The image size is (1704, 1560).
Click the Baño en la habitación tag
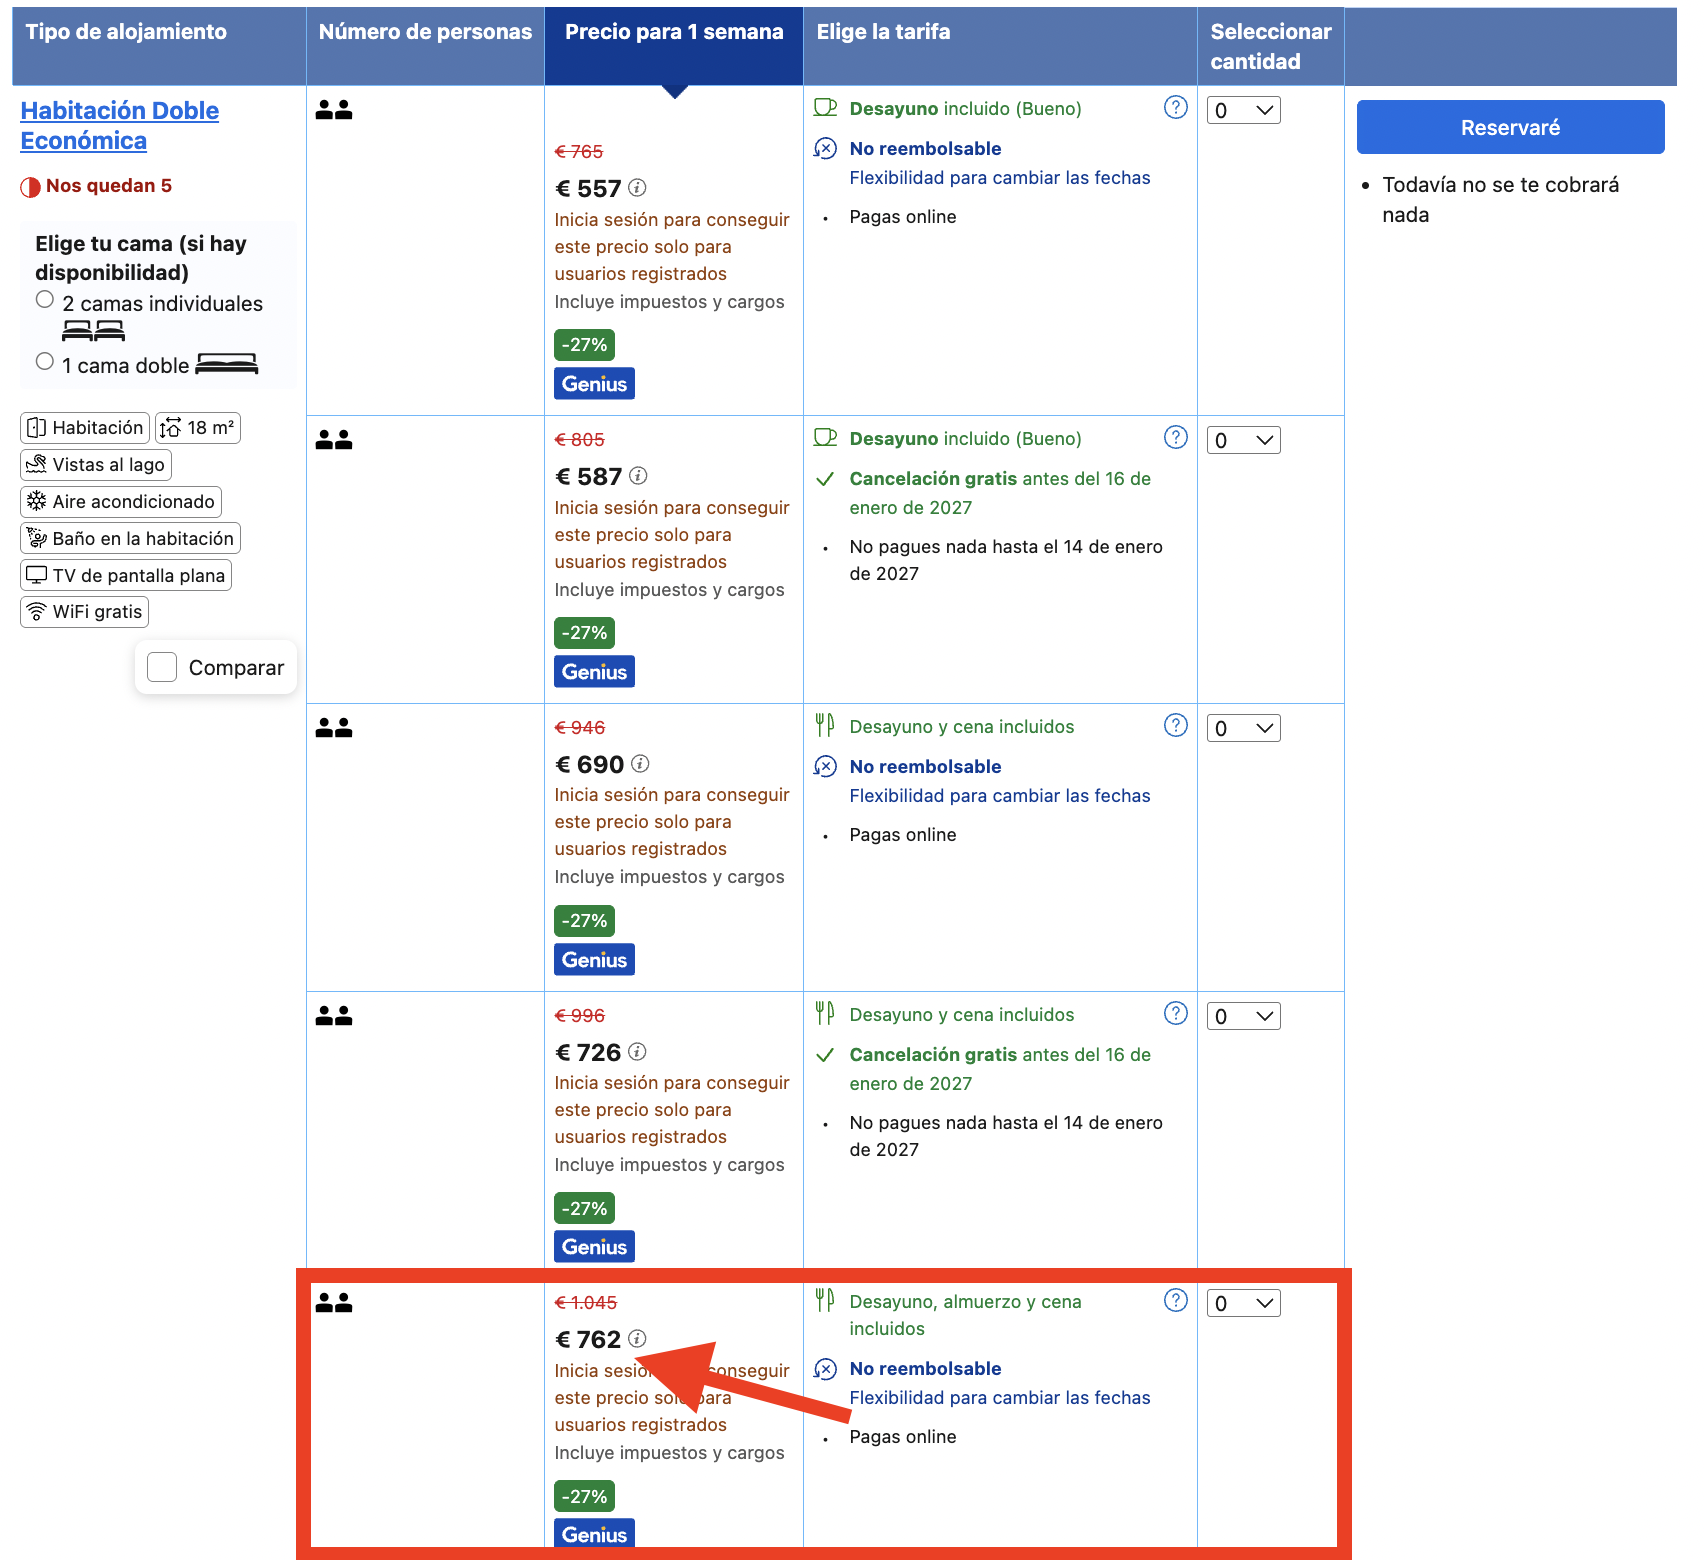coord(130,538)
